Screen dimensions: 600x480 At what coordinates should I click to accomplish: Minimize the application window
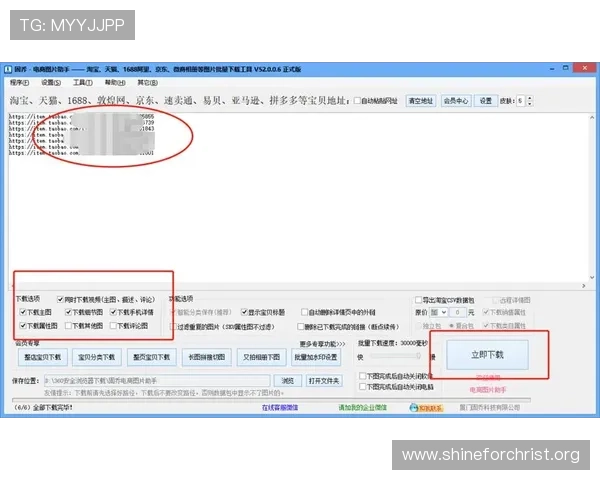(x=552, y=69)
